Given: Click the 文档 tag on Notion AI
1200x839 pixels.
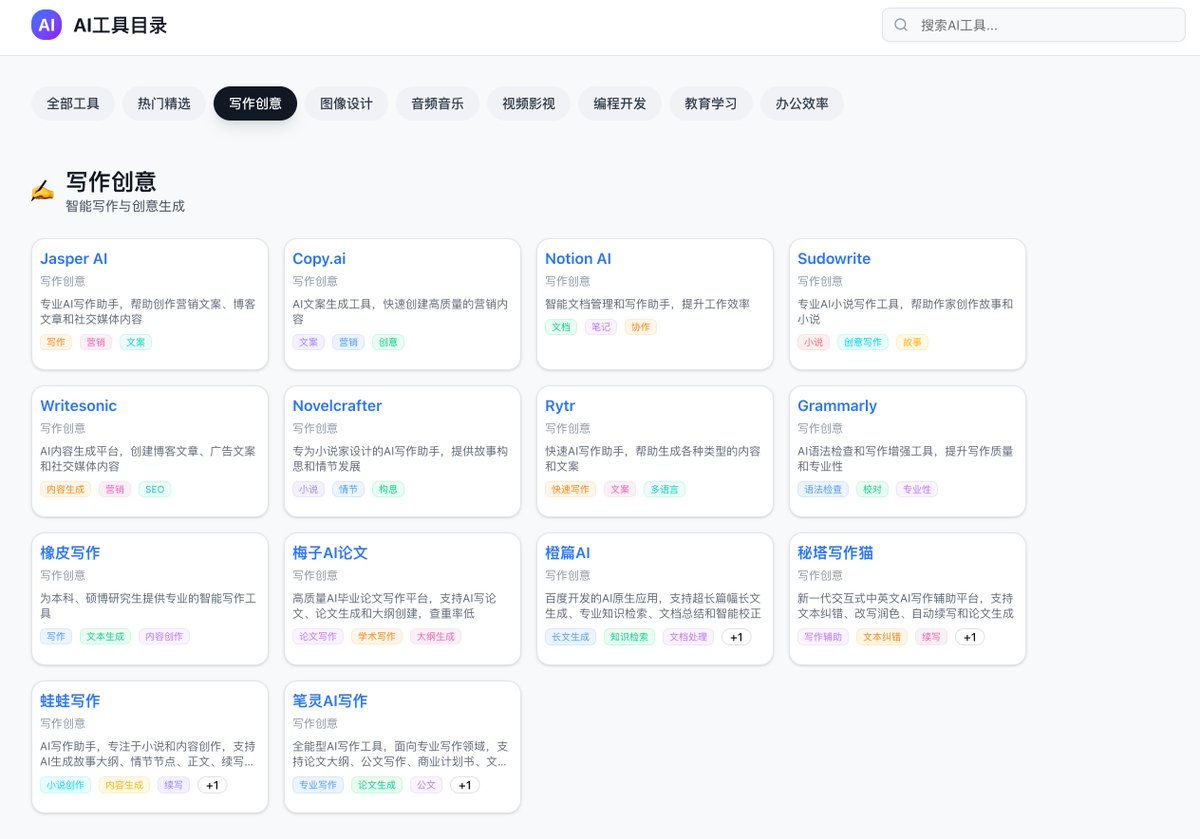Looking at the screenshot, I should coord(561,327).
